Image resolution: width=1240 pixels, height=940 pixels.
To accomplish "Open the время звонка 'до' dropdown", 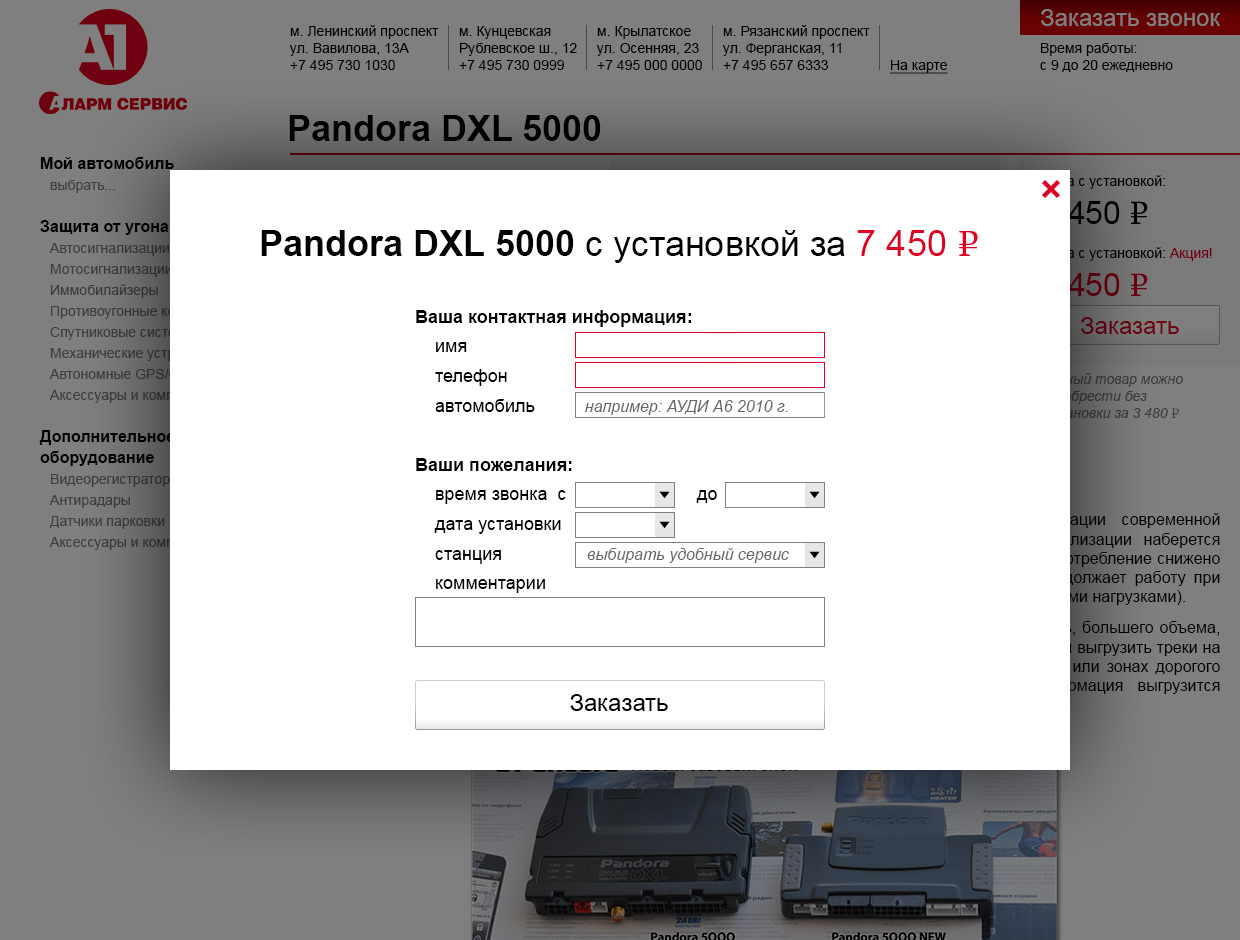I will [775, 495].
